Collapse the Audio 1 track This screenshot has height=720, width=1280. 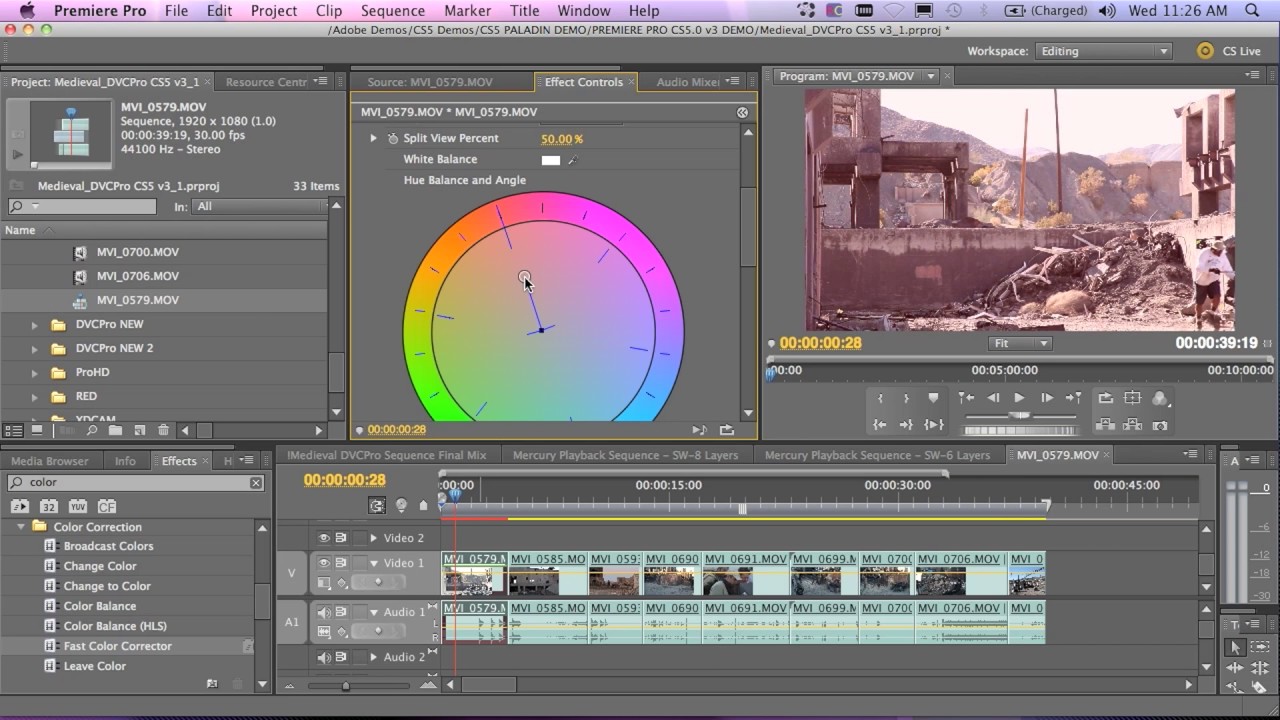click(x=374, y=612)
